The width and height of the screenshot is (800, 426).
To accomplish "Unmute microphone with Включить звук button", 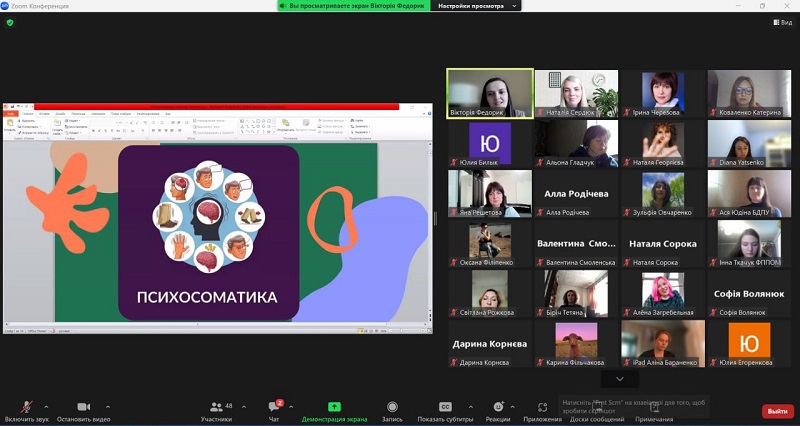I will (x=26, y=409).
